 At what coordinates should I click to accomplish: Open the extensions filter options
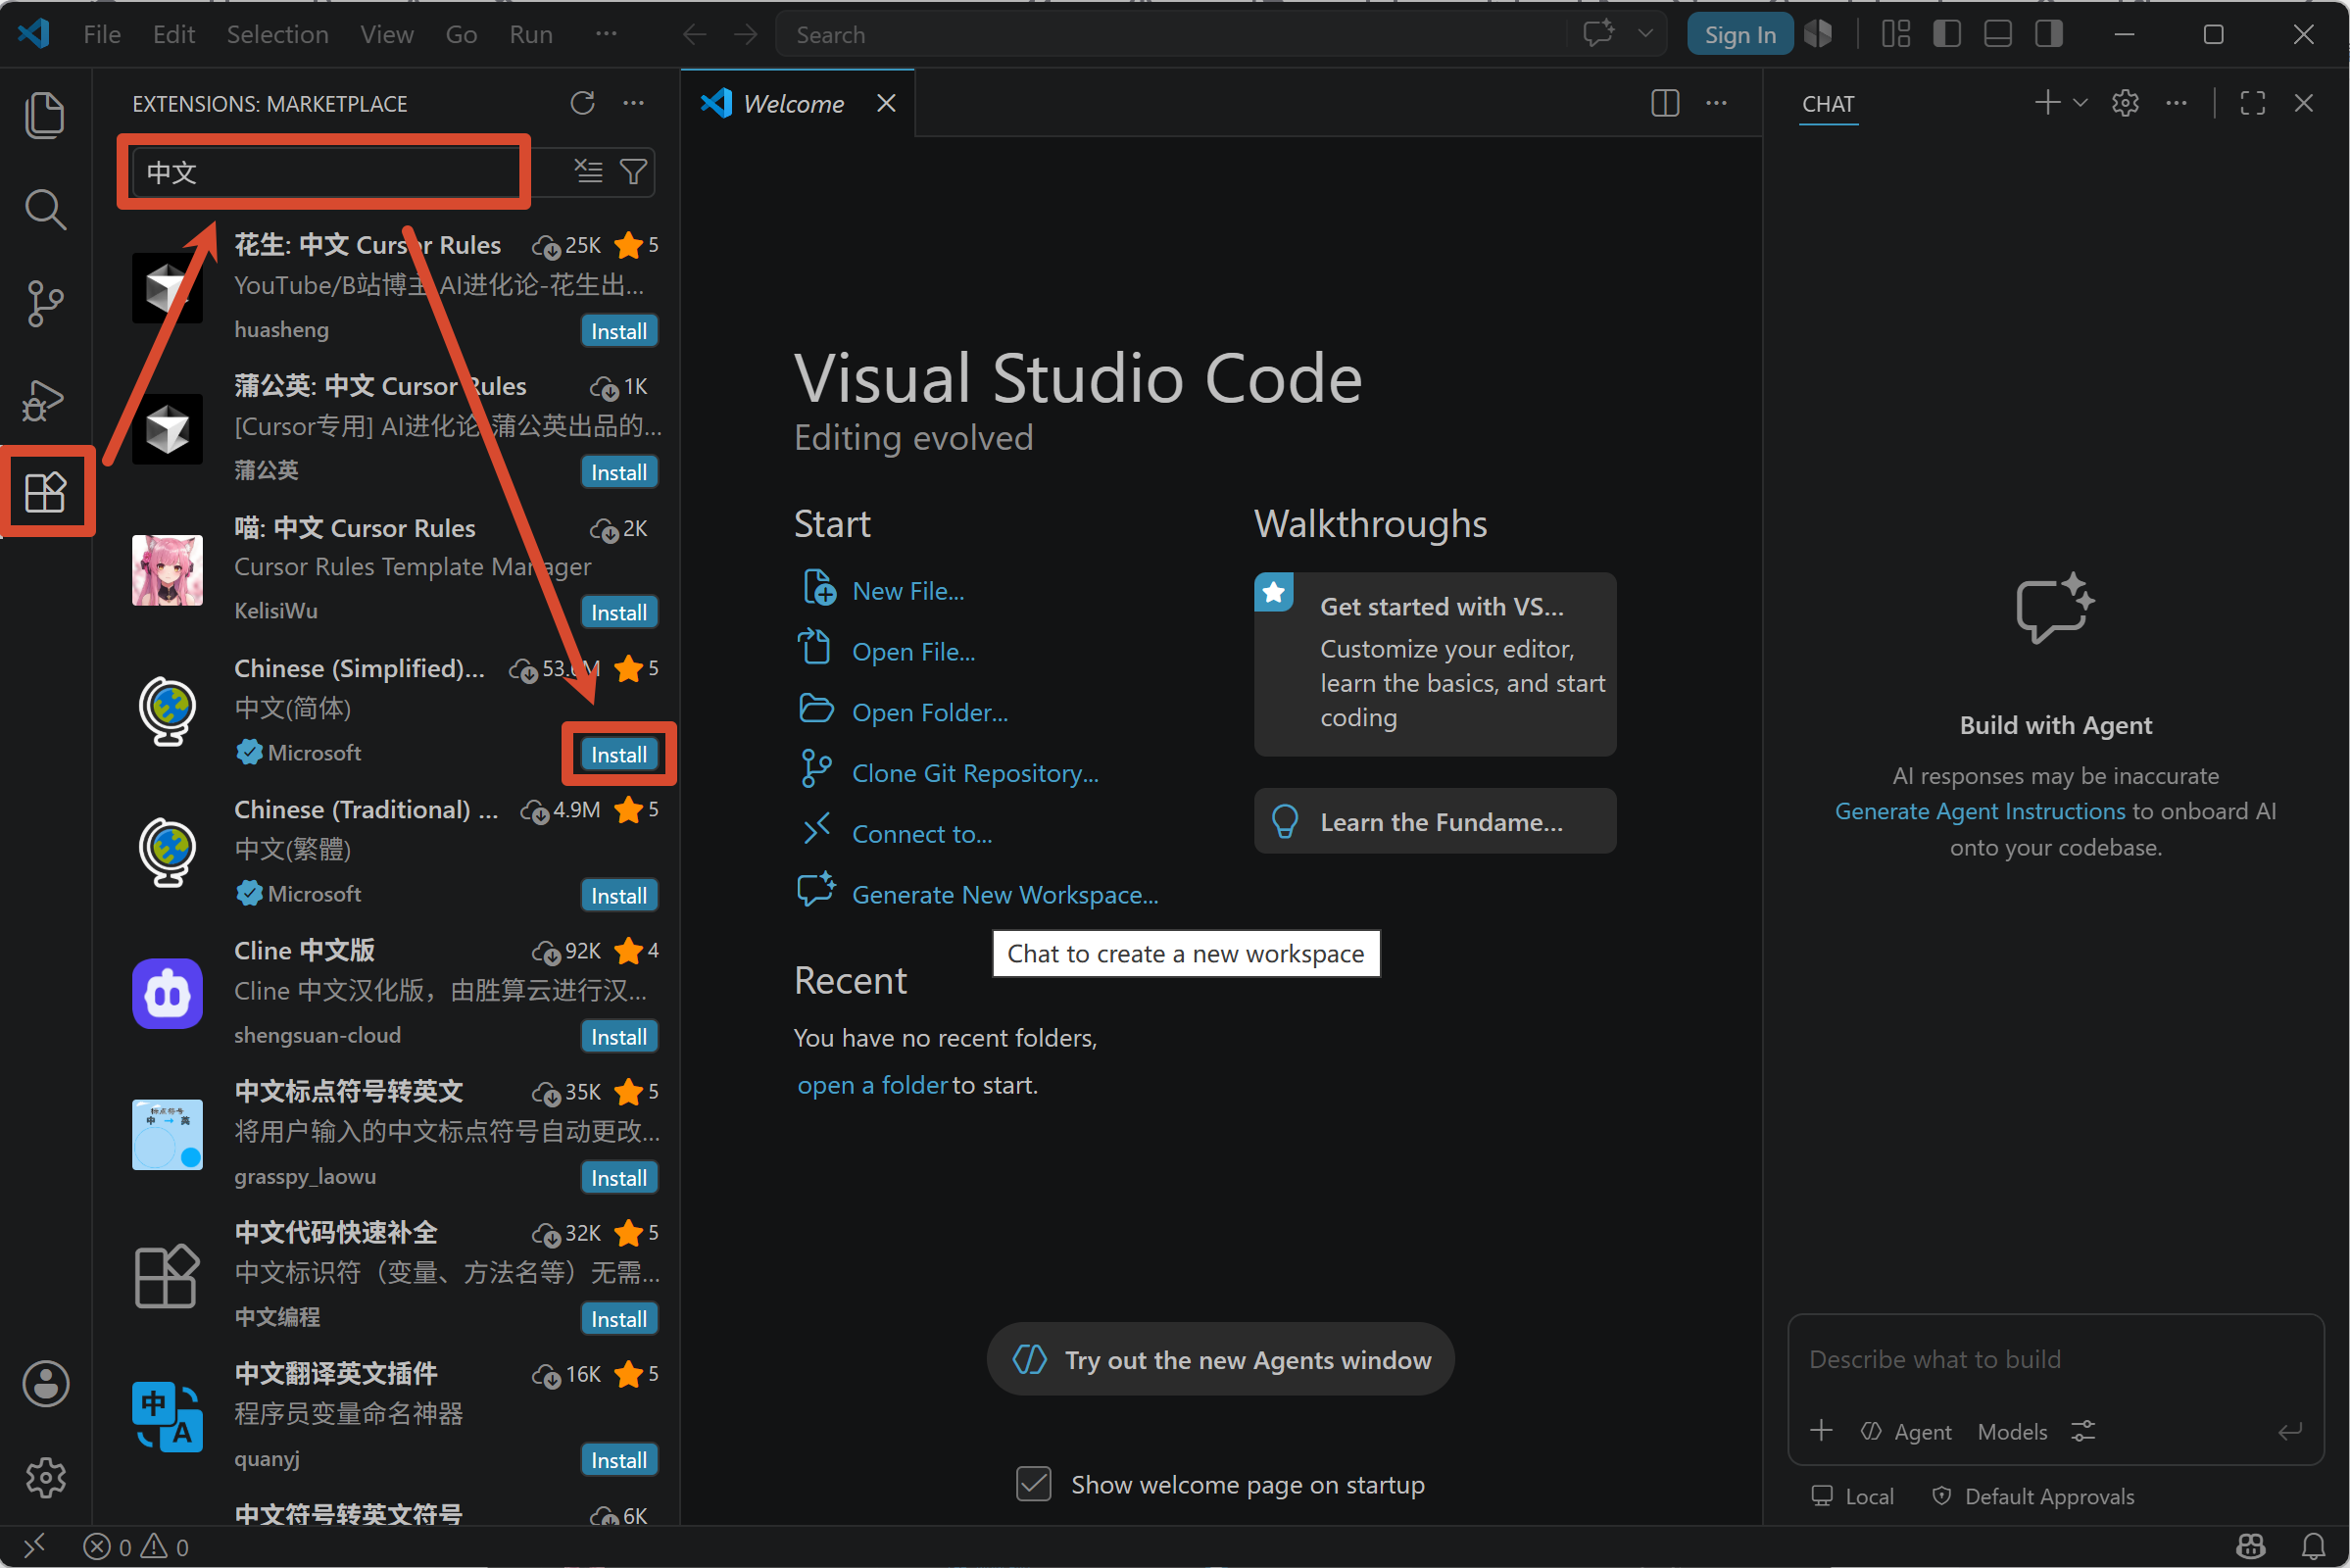pos(633,172)
